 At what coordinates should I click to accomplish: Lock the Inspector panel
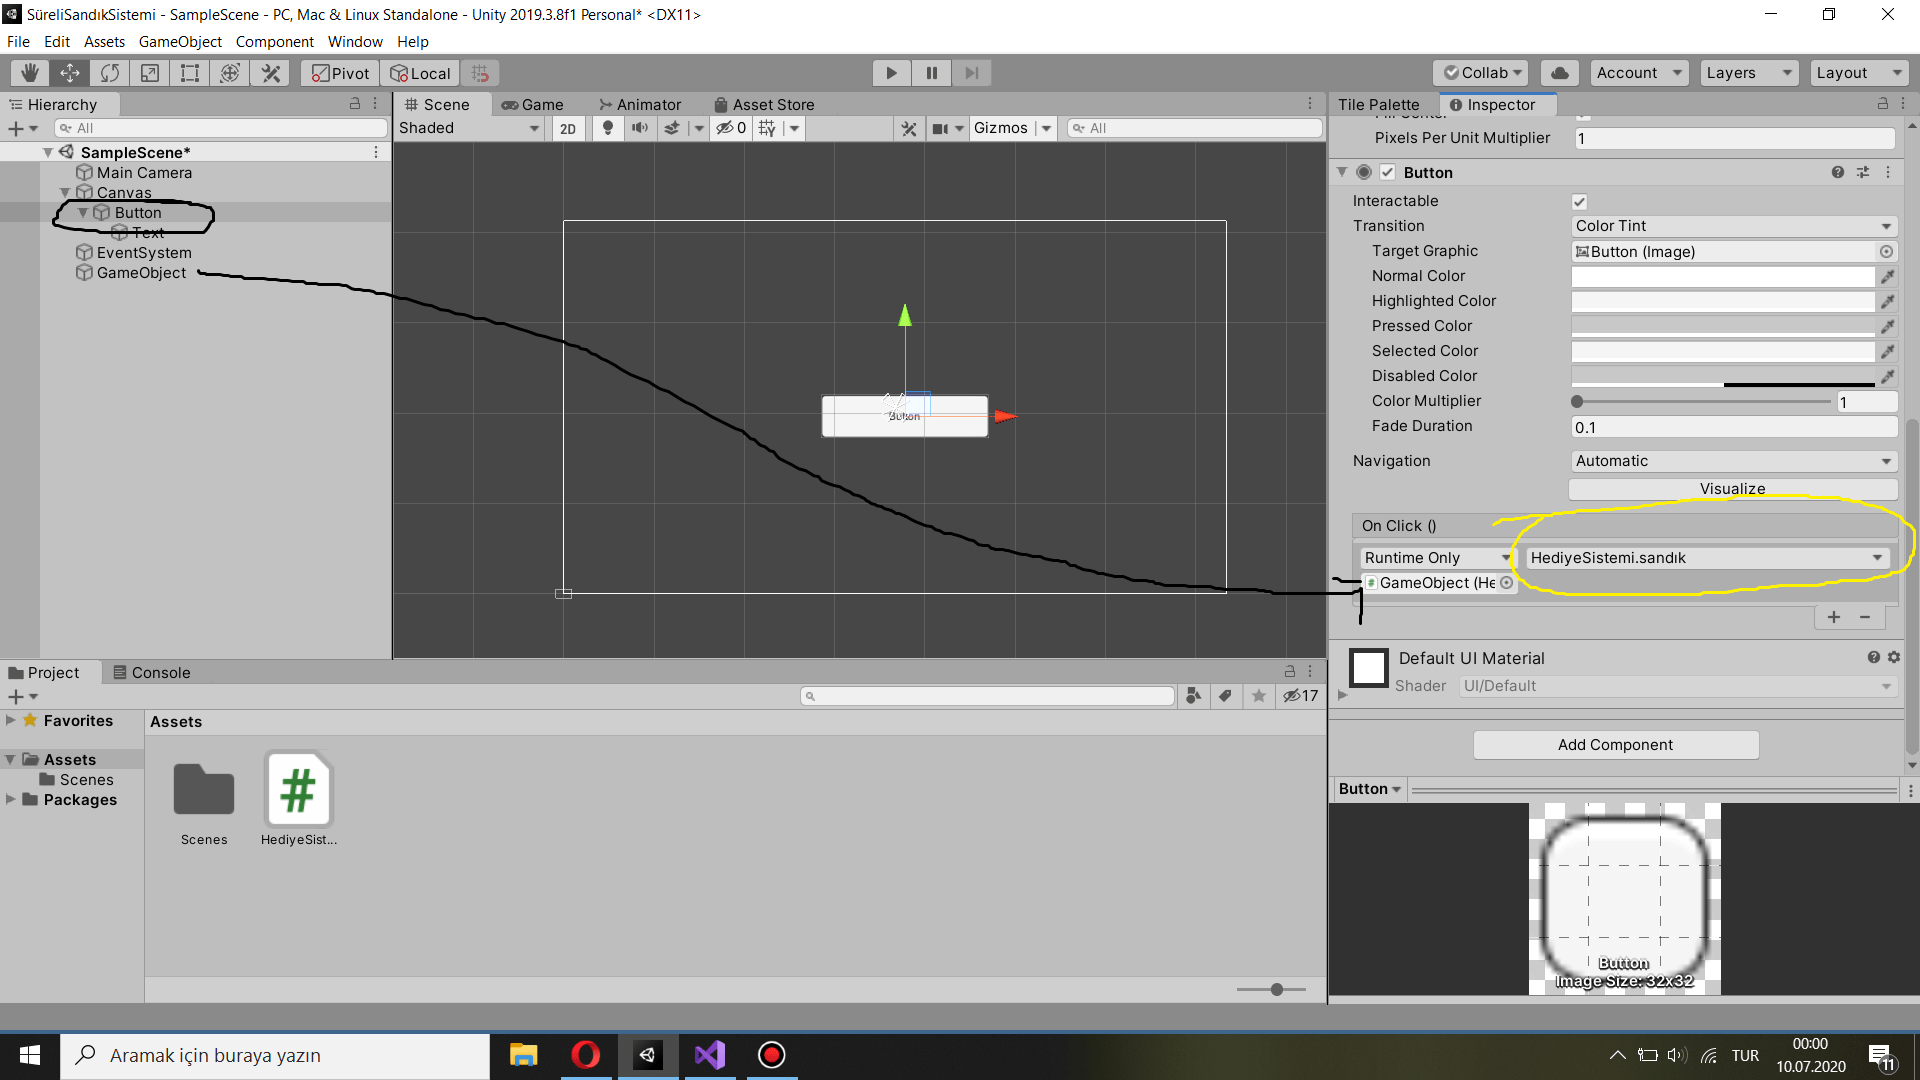pyautogui.click(x=1882, y=104)
